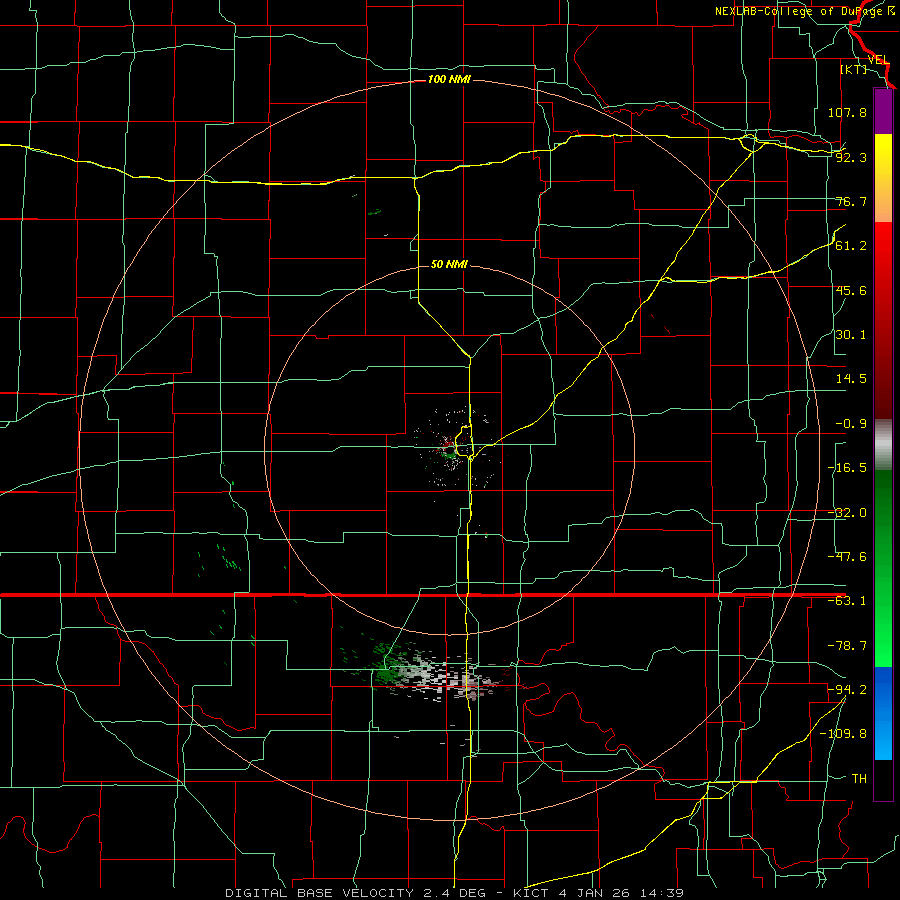This screenshot has width=900, height=900.
Task: Select the -32.0 legend value
Action: (847, 513)
